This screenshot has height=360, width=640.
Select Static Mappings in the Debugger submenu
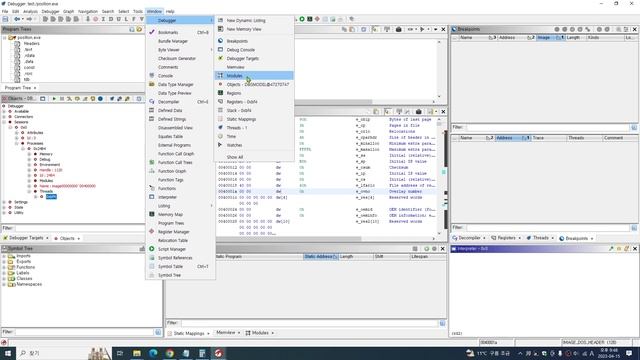(253, 119)
